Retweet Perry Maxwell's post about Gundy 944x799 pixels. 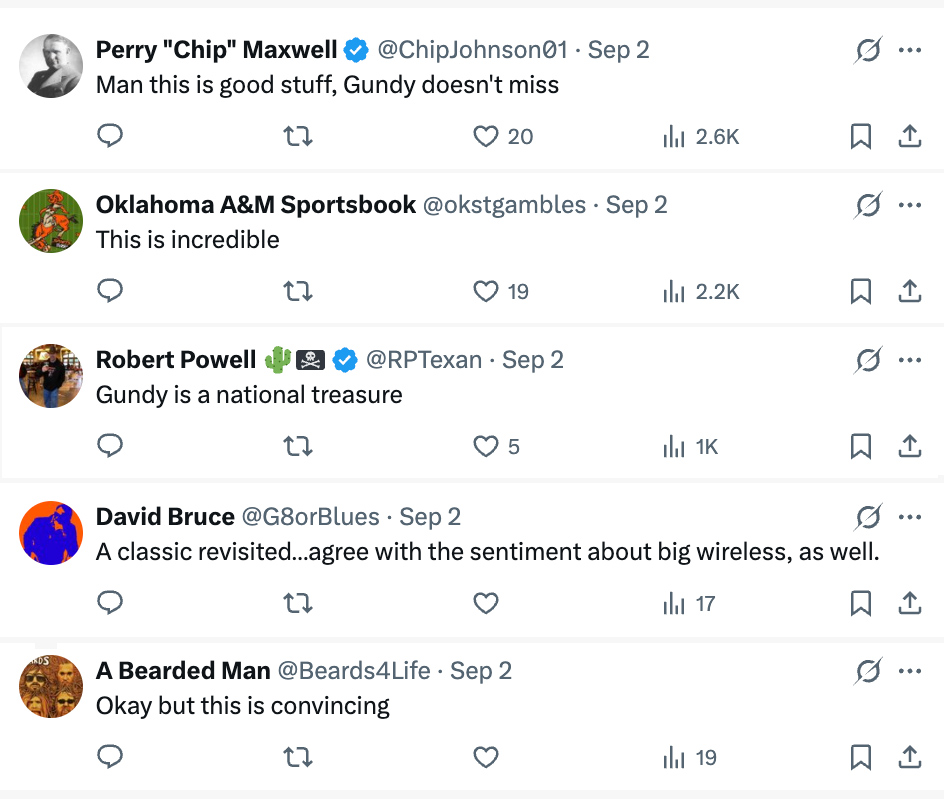tap(298, 136)
